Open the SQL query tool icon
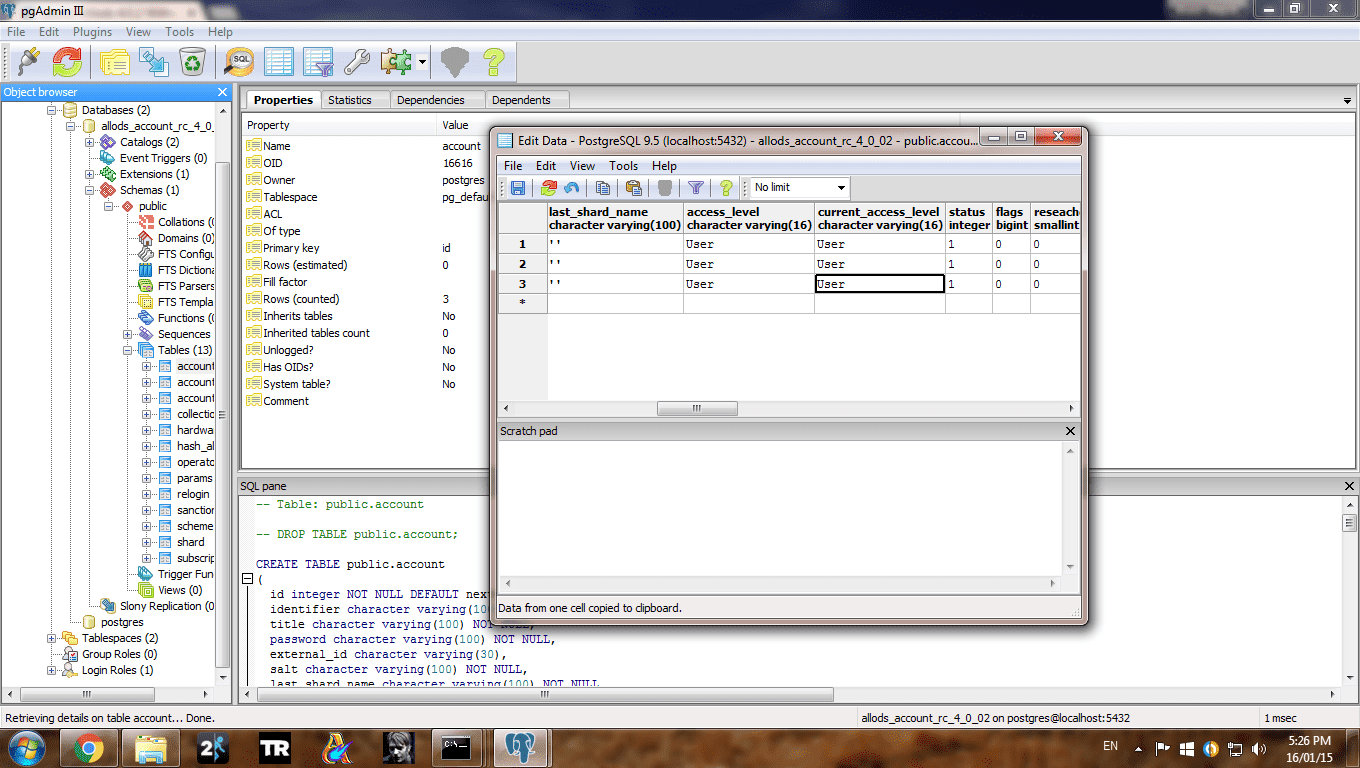The height and width of the screenshot is (768, 1360). coord(239,62)
